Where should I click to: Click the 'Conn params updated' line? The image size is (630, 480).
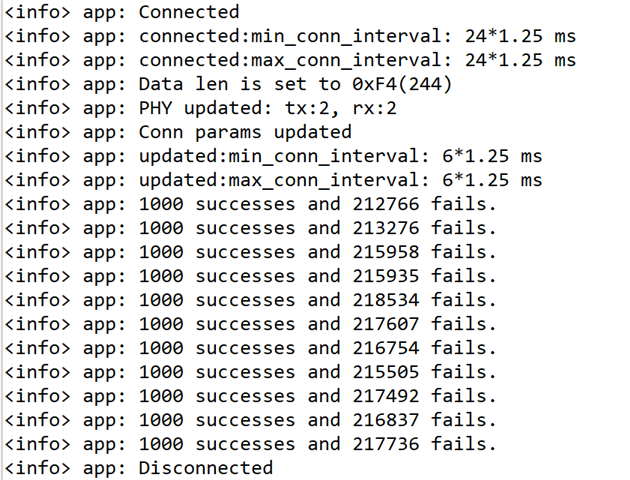178,132
